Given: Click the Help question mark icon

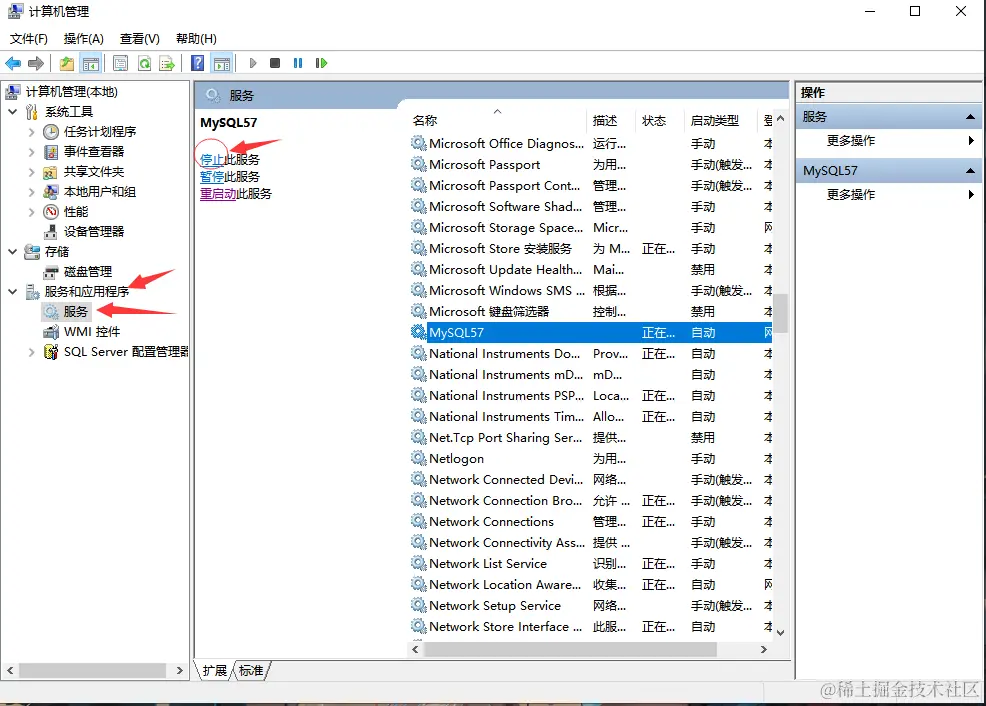Looking at the screenshot, I should pyautogui.click(x=197, y=63).
